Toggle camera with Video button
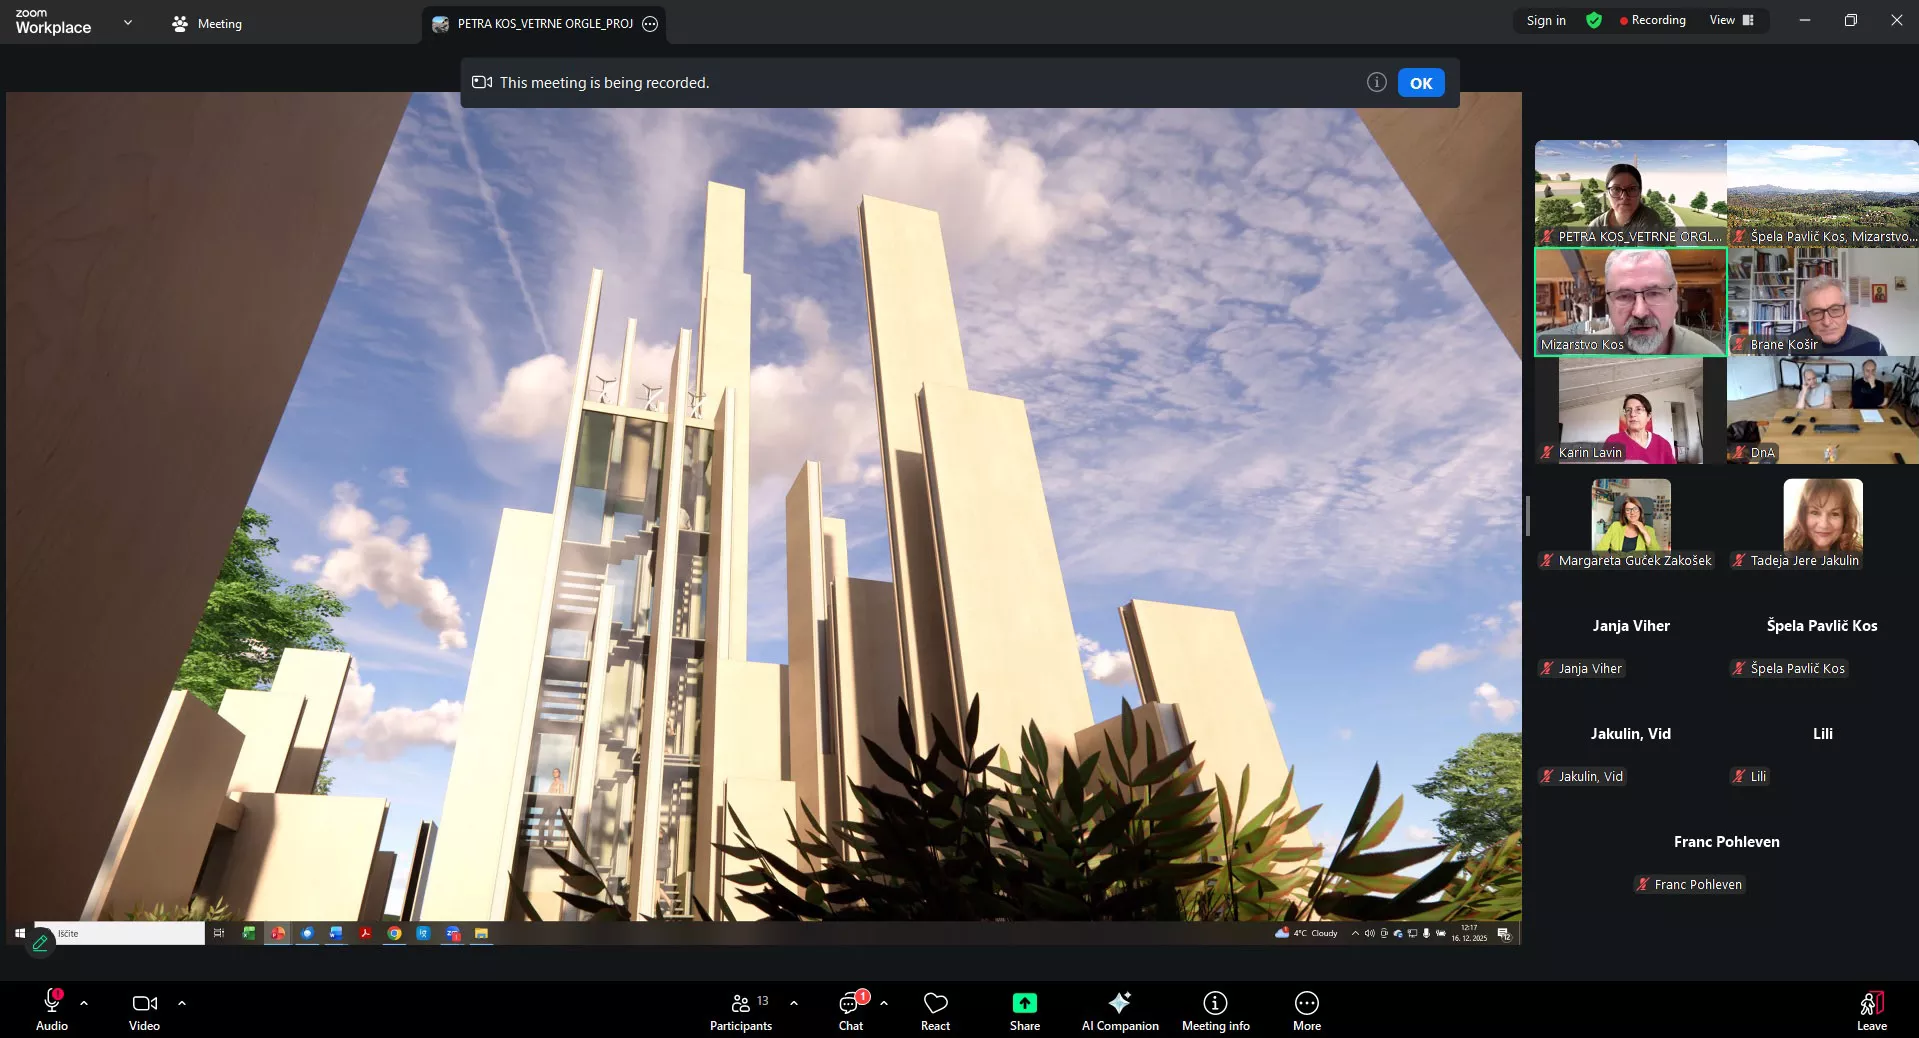The width and height of the screenshot is (1919, 1038). (x=144, y=1010)
